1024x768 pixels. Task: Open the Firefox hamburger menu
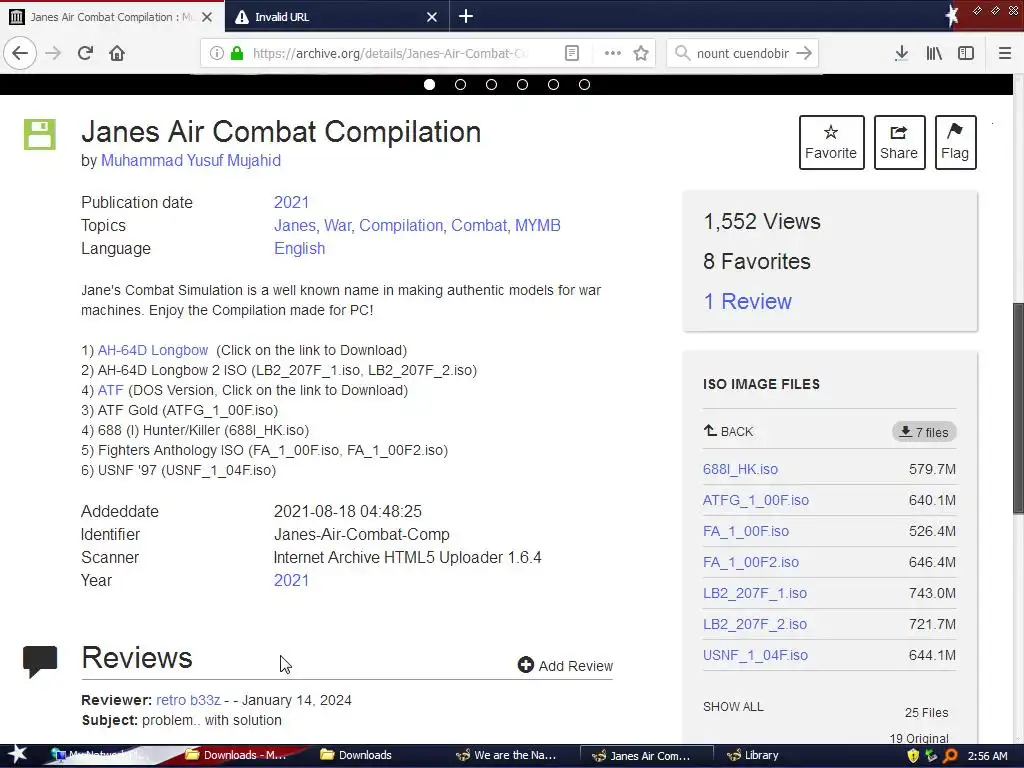[x=1004, y=53]
